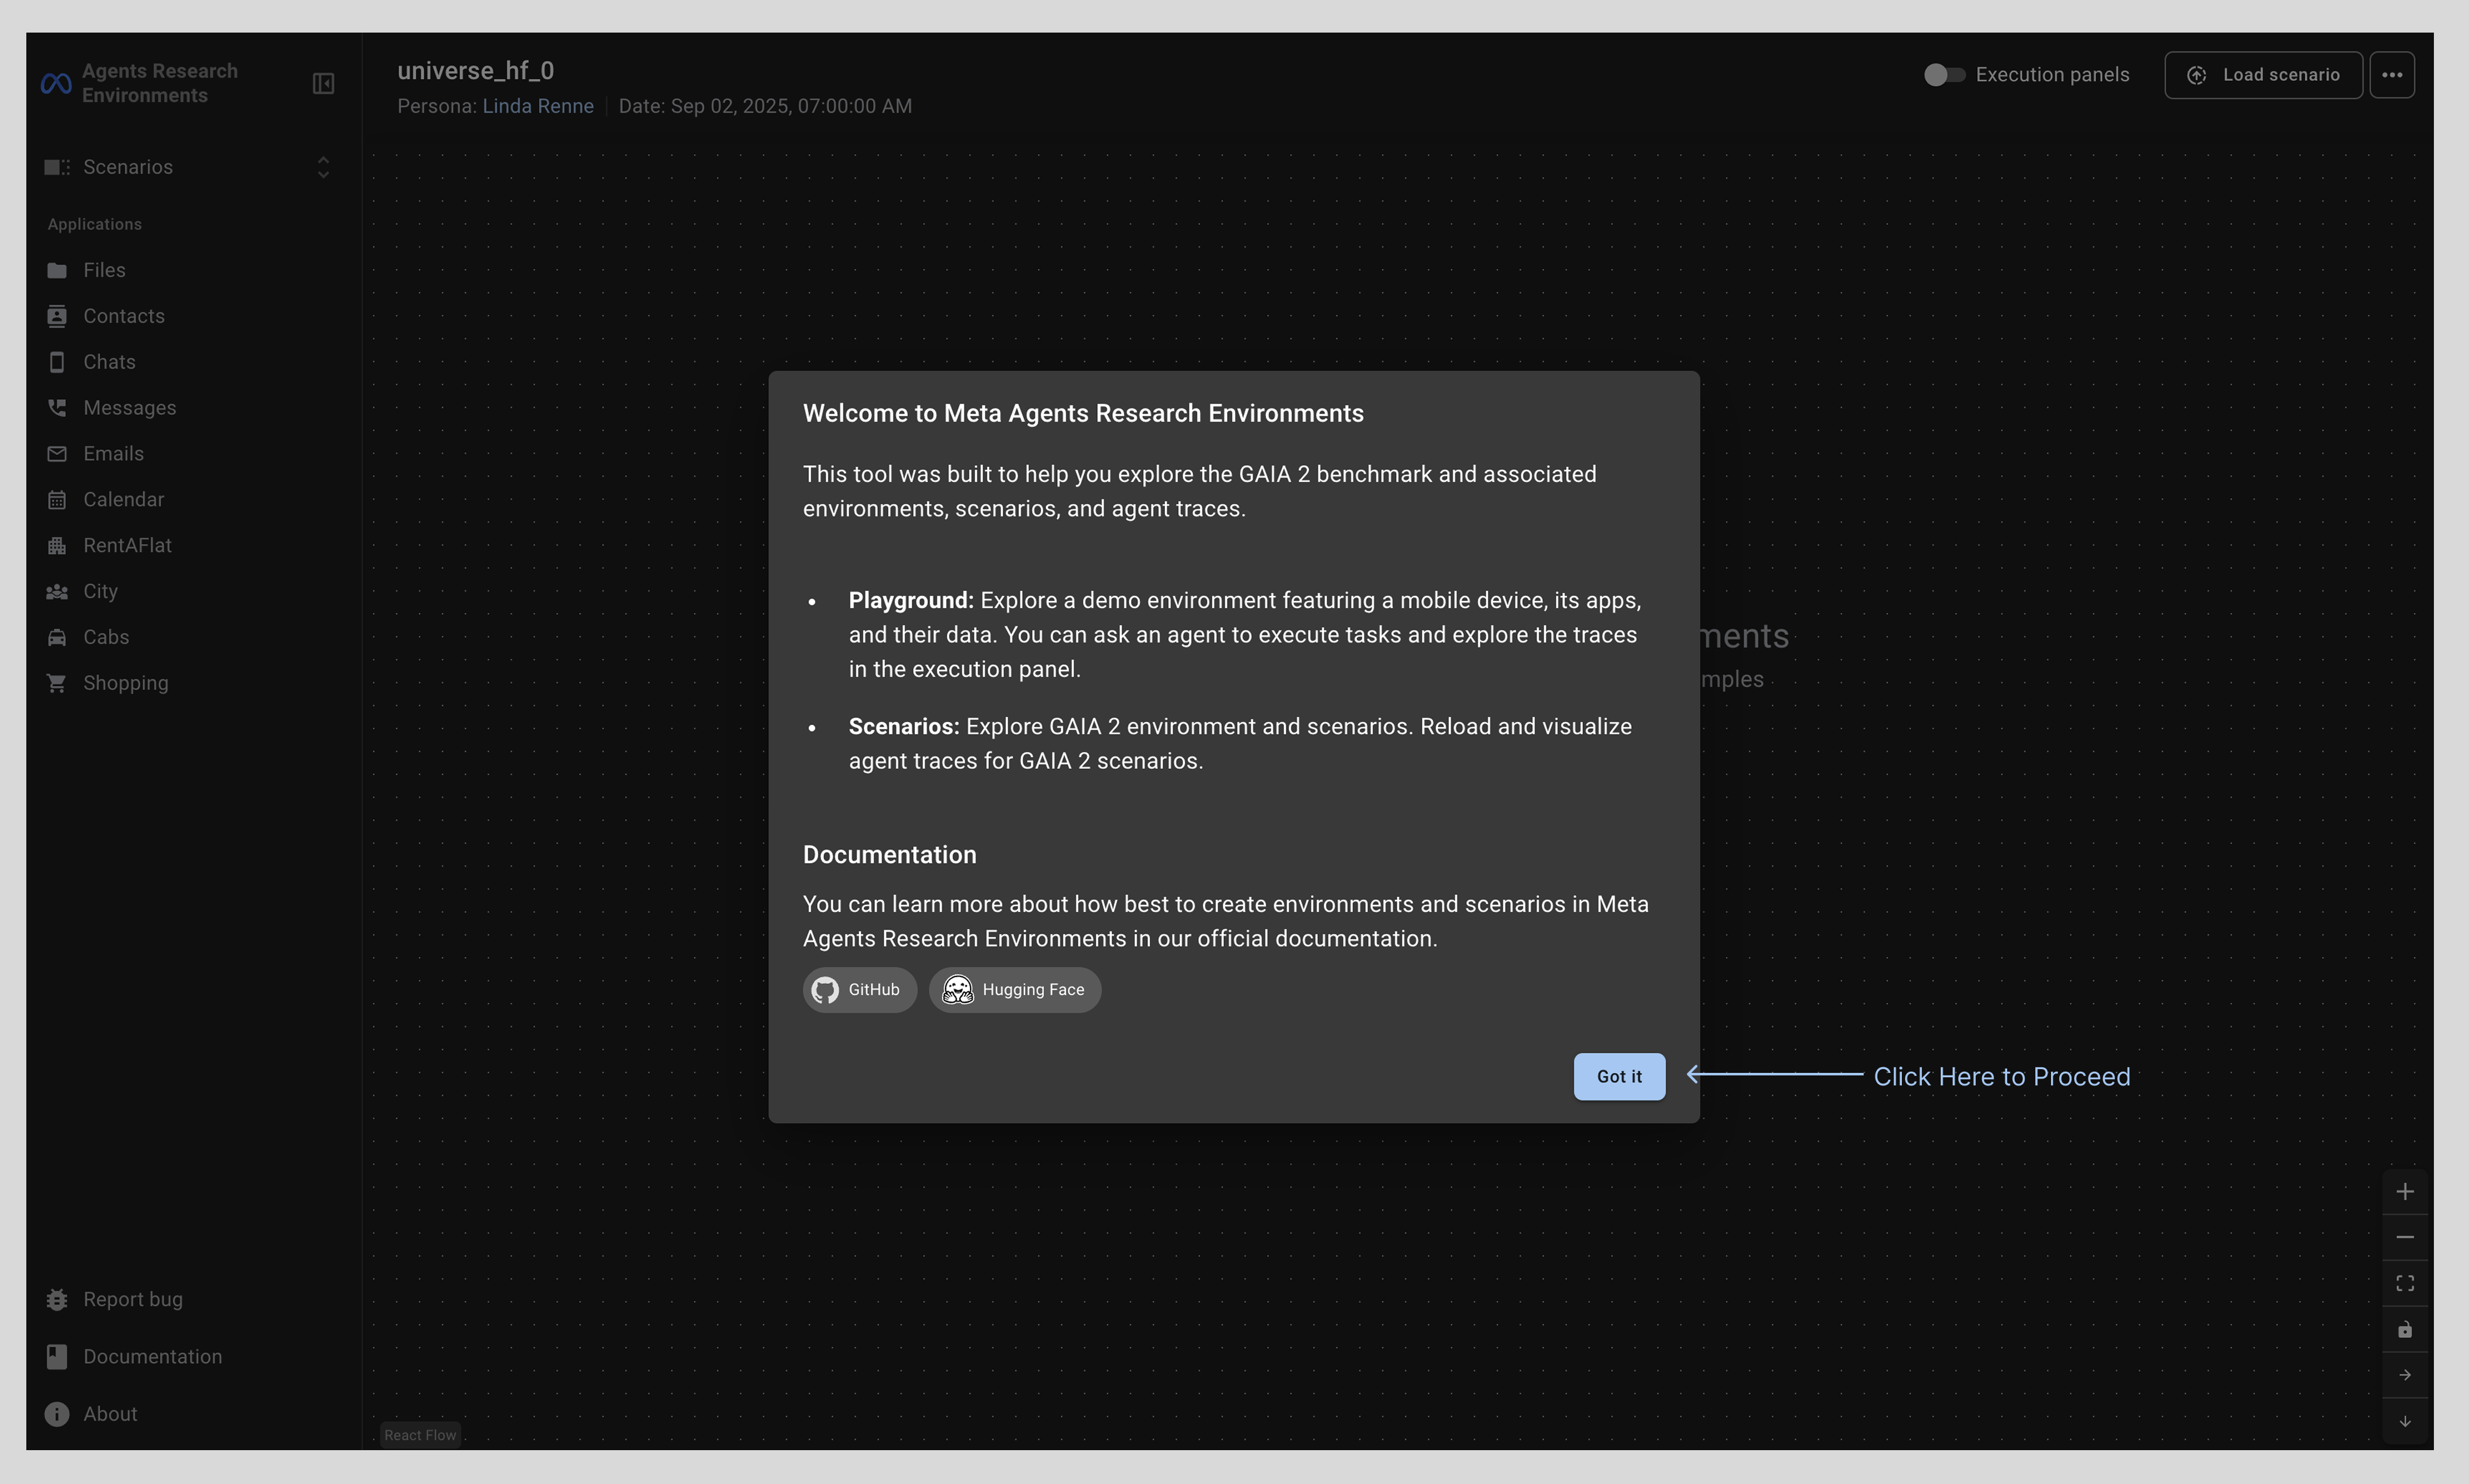
Task: Click the Scenarios list icon
Action: (57, 167)
